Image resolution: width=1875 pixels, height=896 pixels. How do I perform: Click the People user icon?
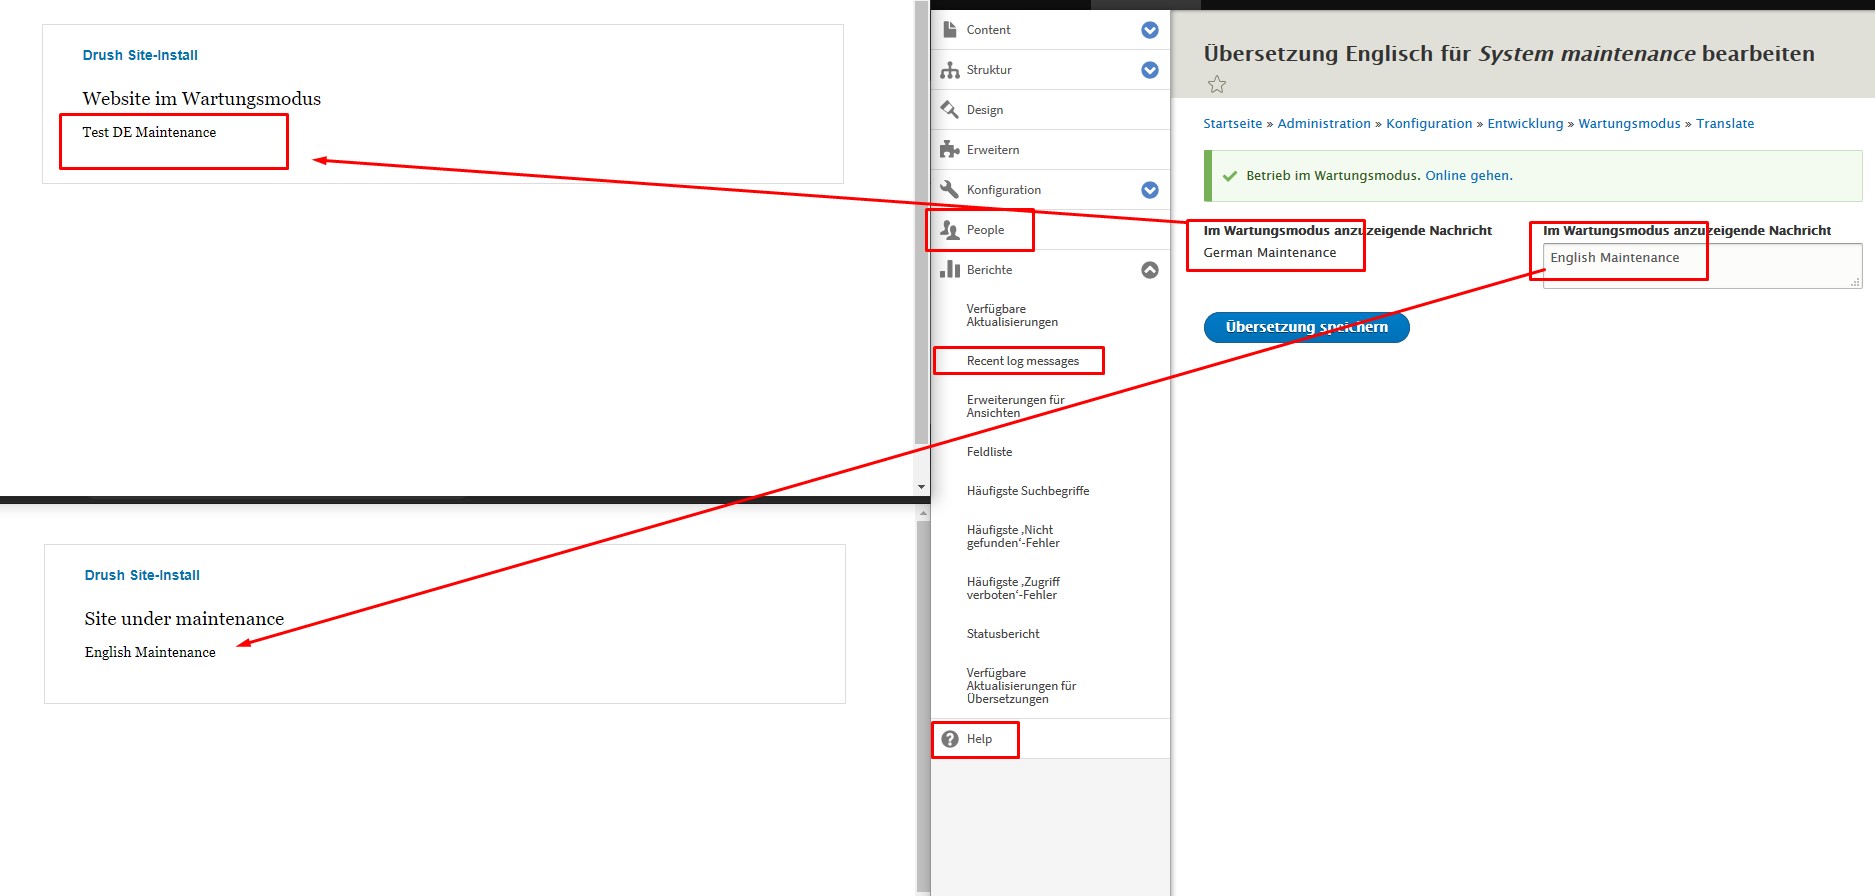(x=950, y=230)
